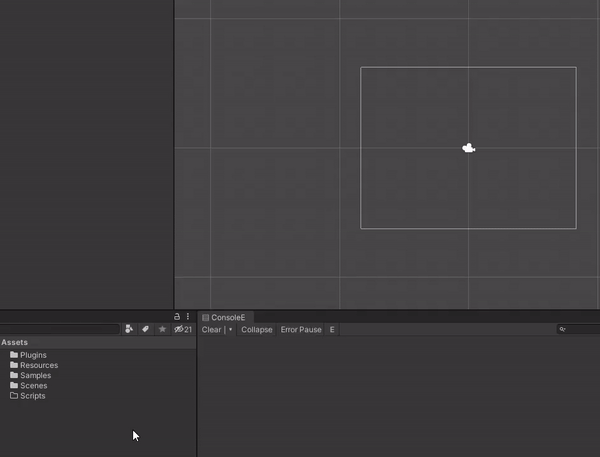The image size is (600, 457).
Task: Select the camera gizmo in Scene view
Action: pos(469,148)
